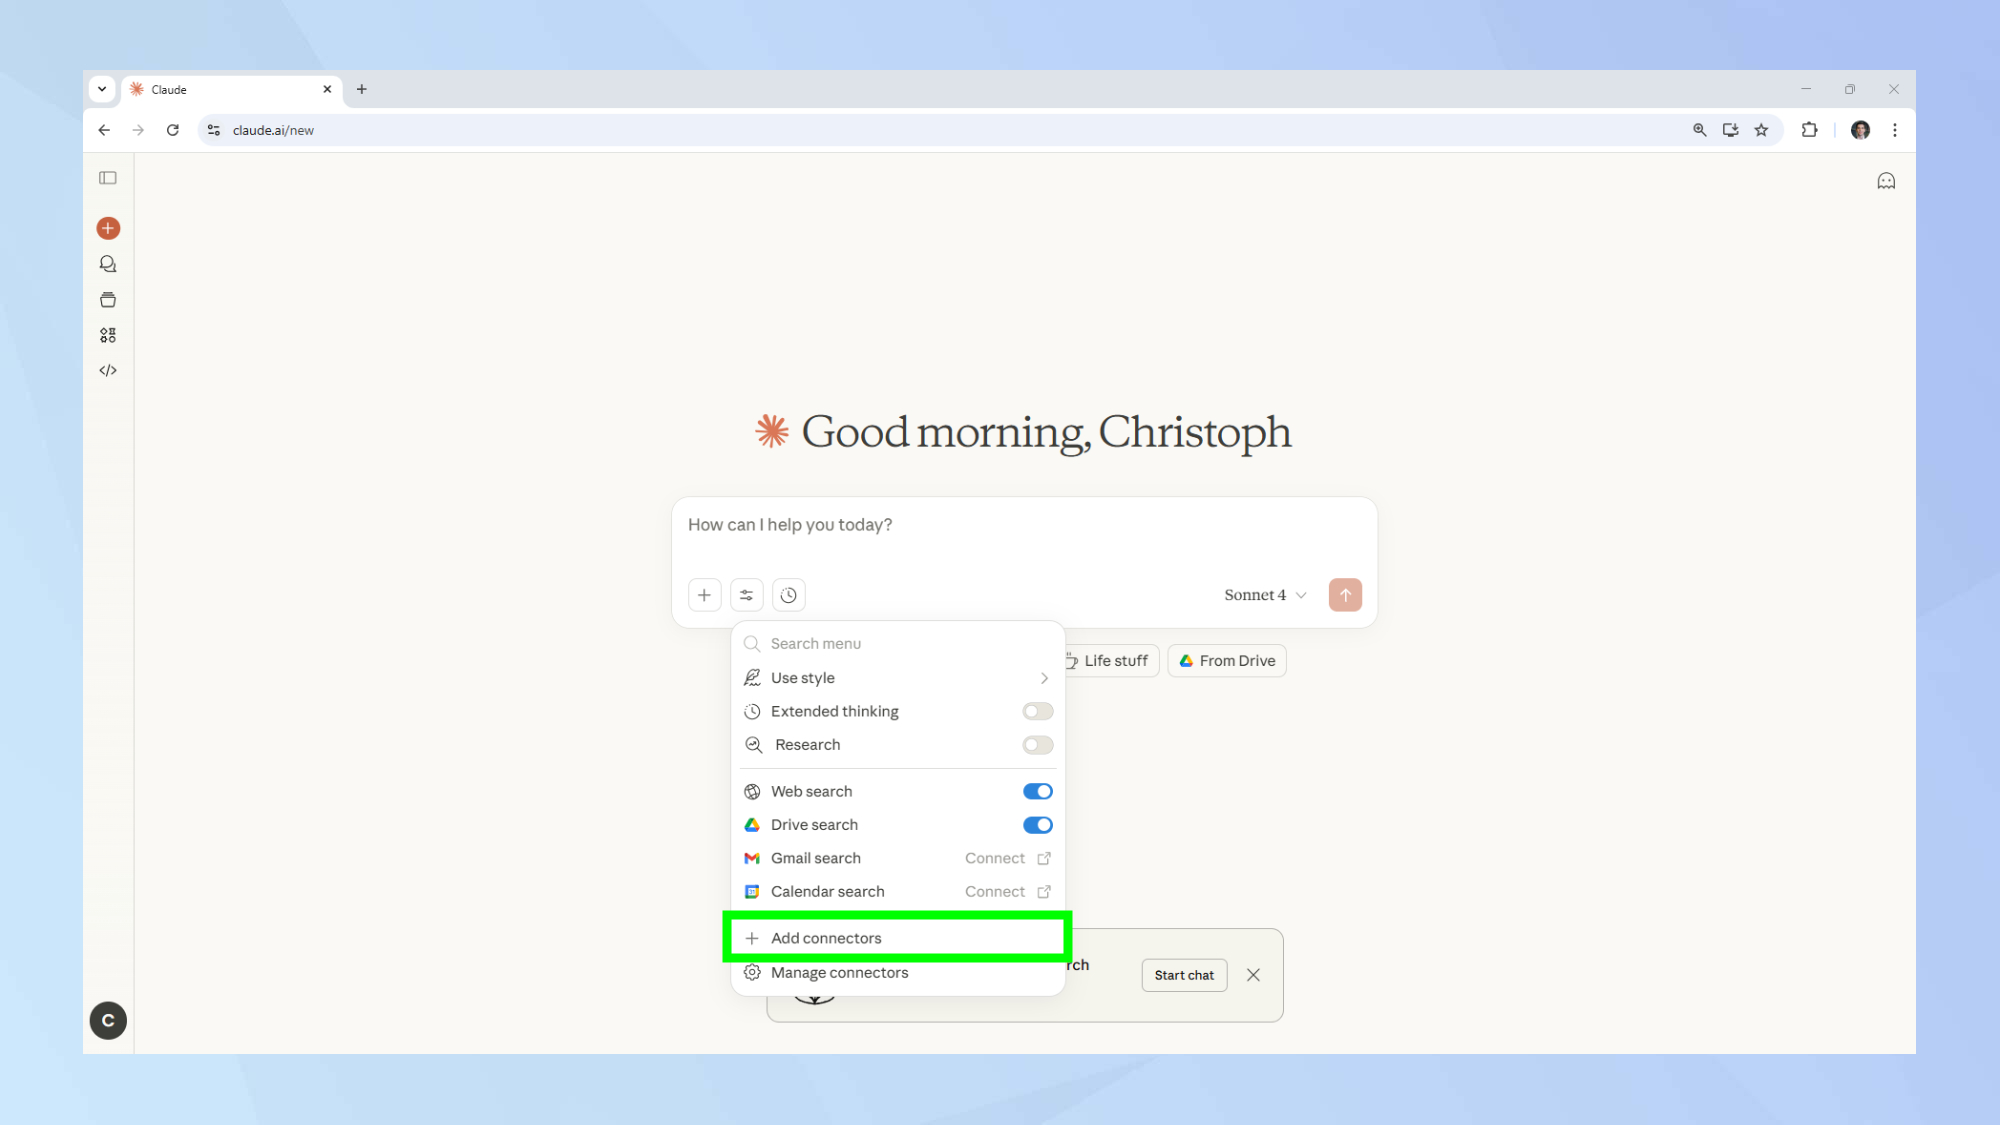Click the orange new chat plus icon
The image size is (2000, 1125).
tap(108, 228)
